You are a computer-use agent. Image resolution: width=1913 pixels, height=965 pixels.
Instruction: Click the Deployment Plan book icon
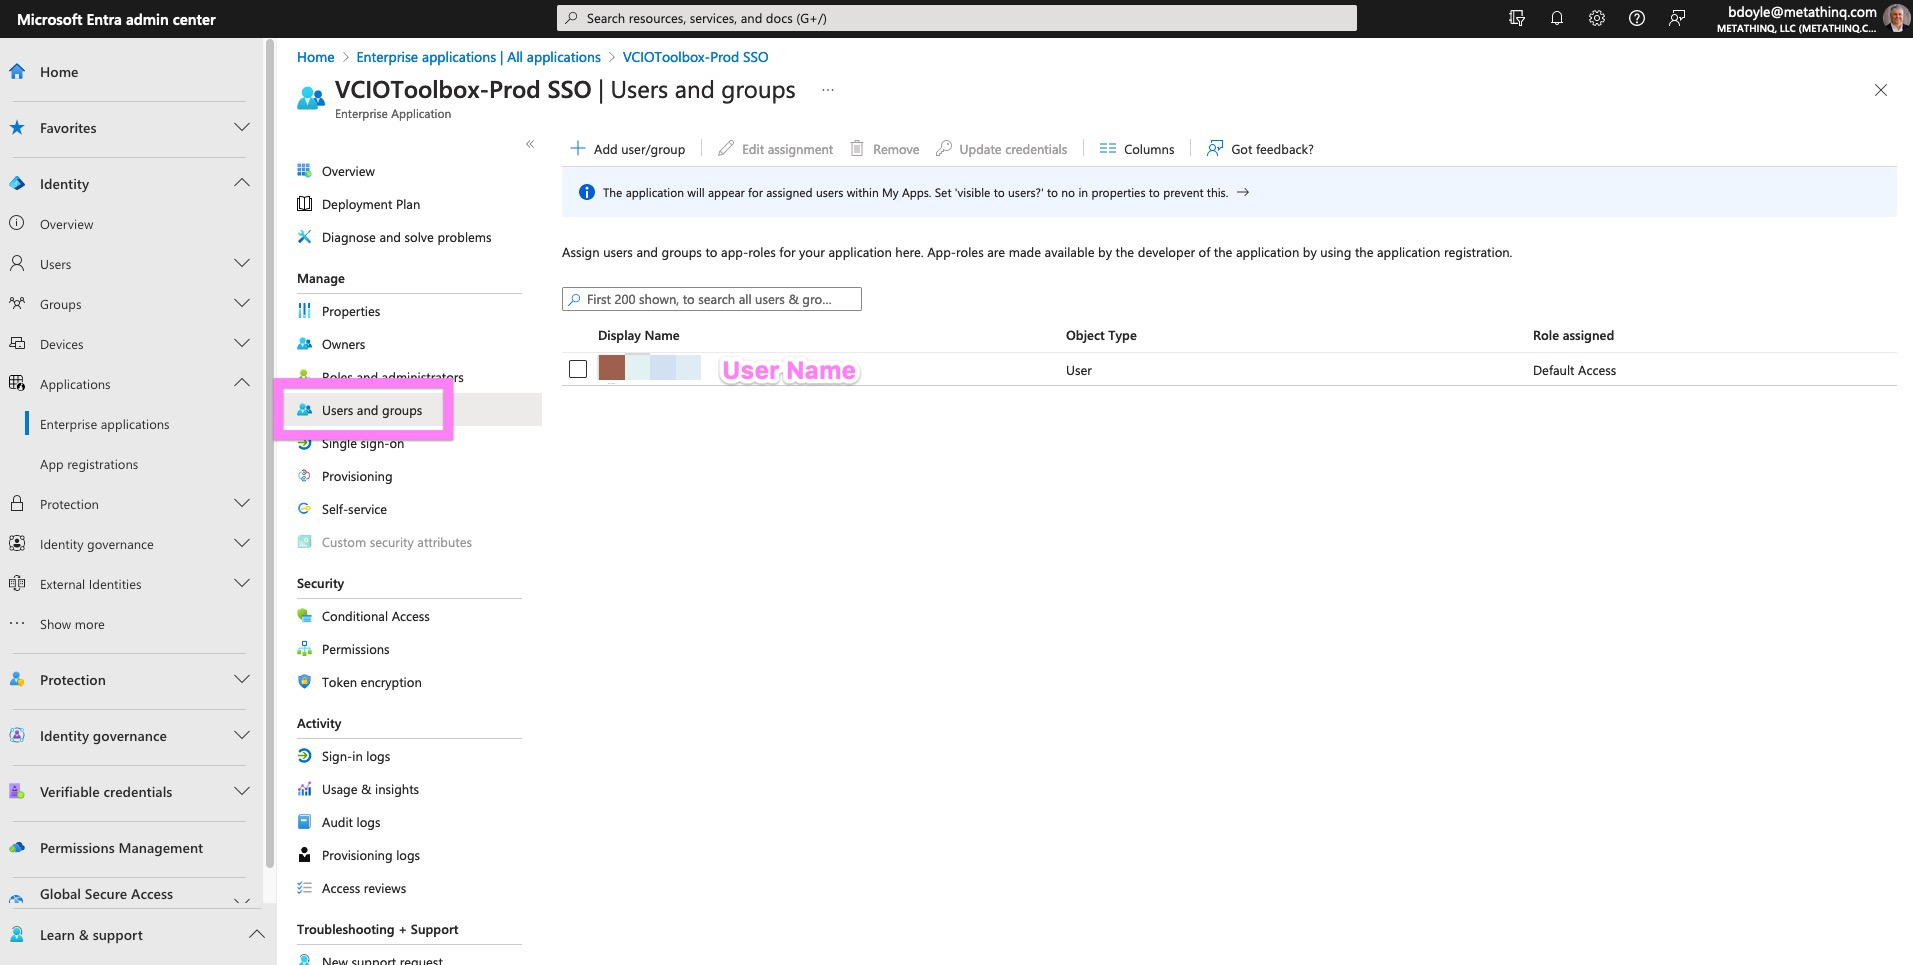[304, 204]
